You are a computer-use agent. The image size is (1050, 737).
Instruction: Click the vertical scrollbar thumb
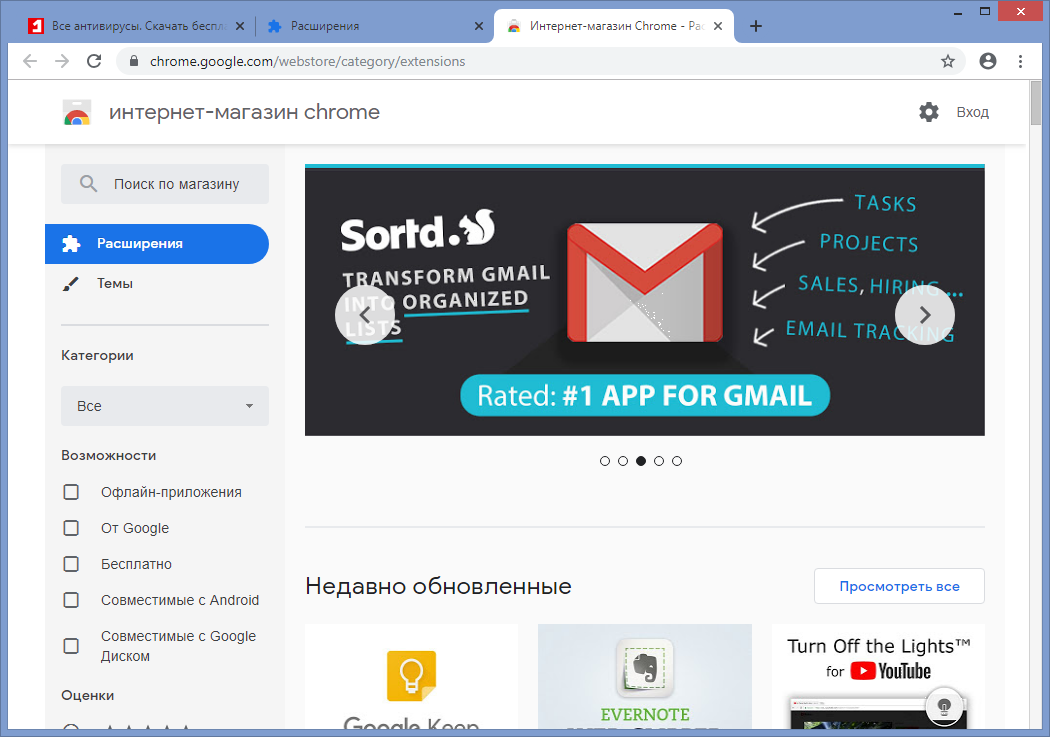point(1037,102)
